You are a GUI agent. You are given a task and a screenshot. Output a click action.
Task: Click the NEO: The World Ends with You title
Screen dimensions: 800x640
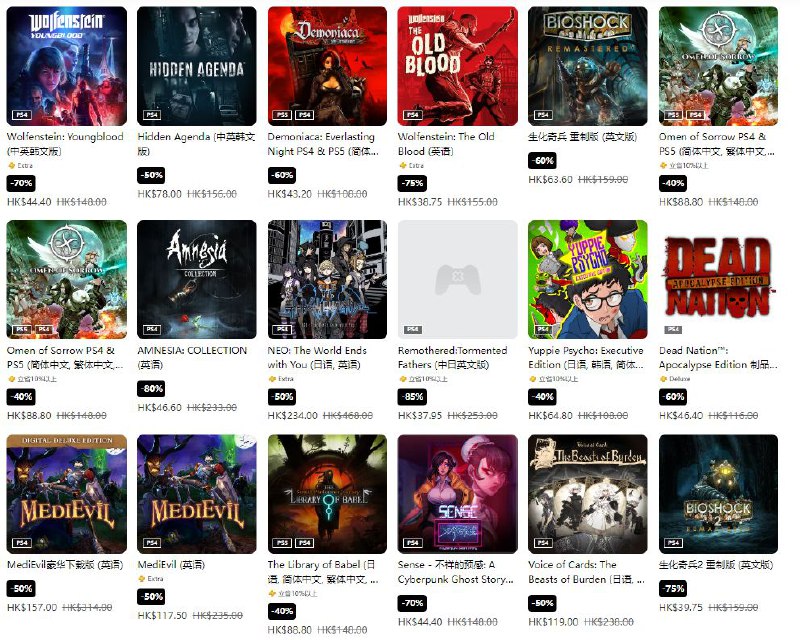coord(317,358)
